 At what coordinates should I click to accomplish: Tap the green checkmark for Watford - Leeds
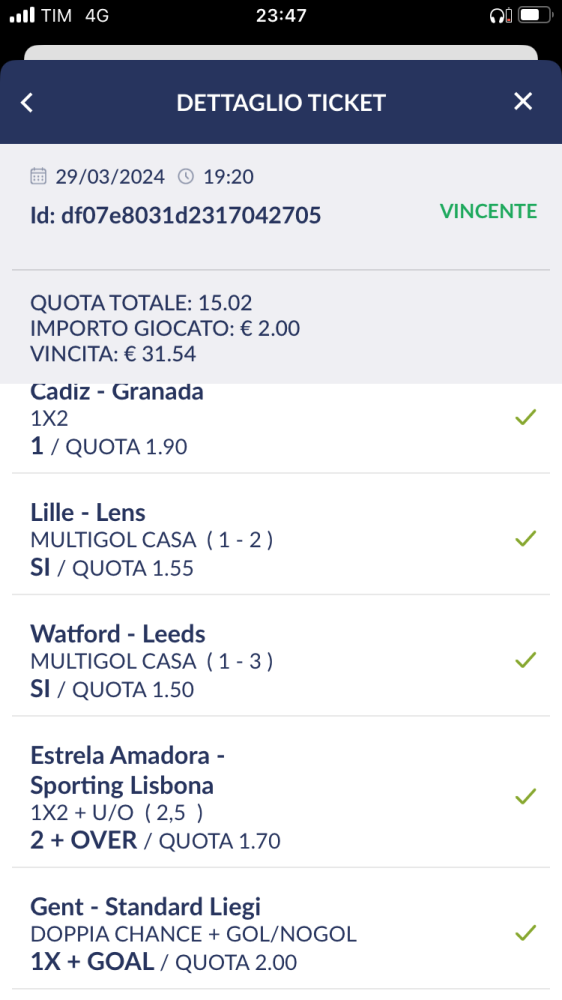tap(526, 660)
